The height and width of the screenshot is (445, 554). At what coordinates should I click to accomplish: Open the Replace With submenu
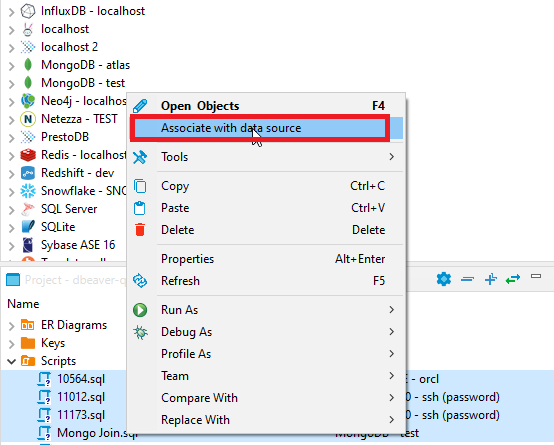click(x=266, y=420)
